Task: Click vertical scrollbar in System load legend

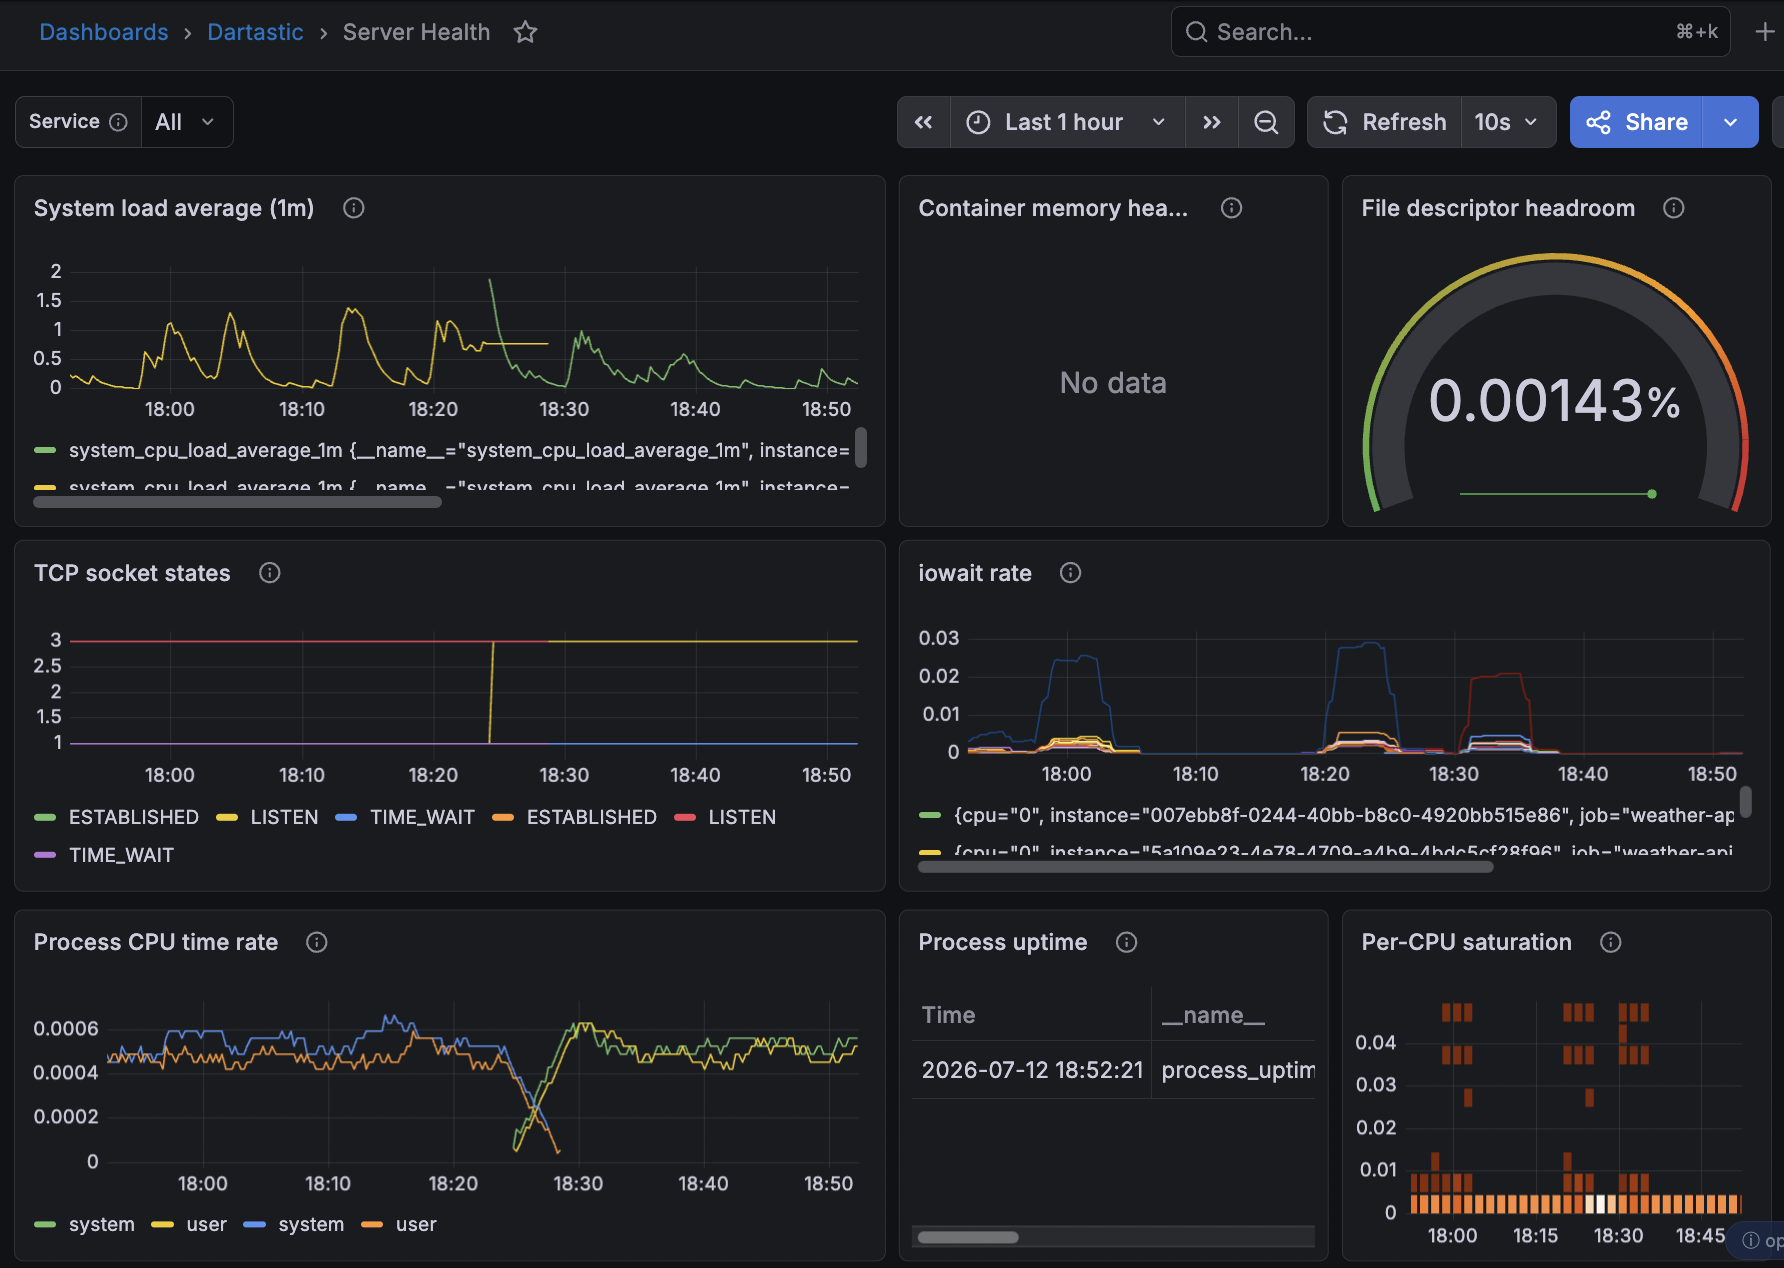Action: [x=861, y=447]
